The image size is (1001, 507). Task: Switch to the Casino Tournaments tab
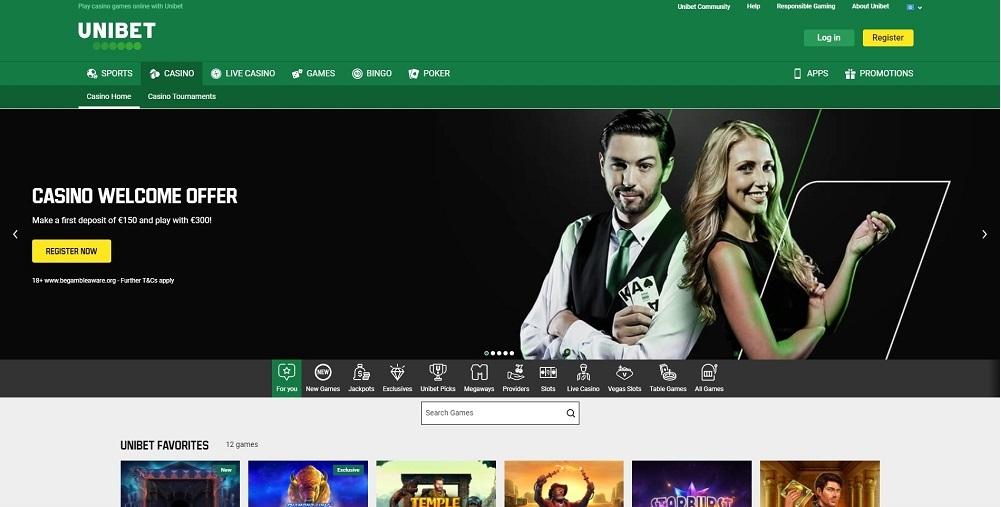click(182, 96)
